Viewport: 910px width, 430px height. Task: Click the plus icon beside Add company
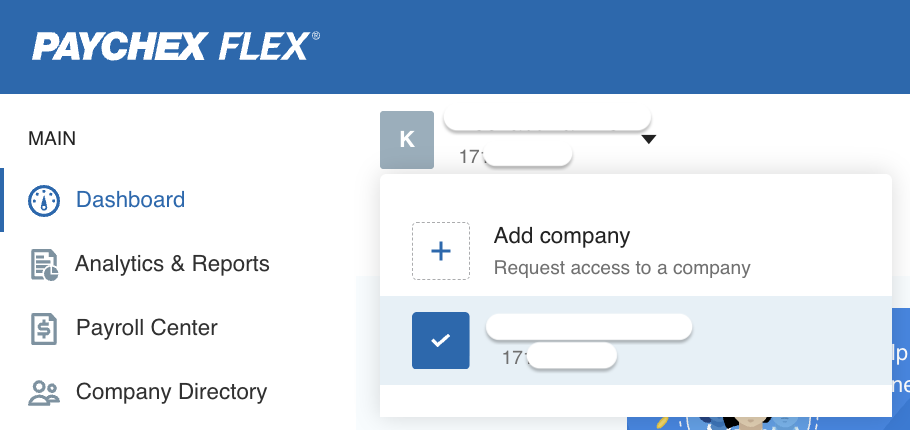tap(441, 250)
